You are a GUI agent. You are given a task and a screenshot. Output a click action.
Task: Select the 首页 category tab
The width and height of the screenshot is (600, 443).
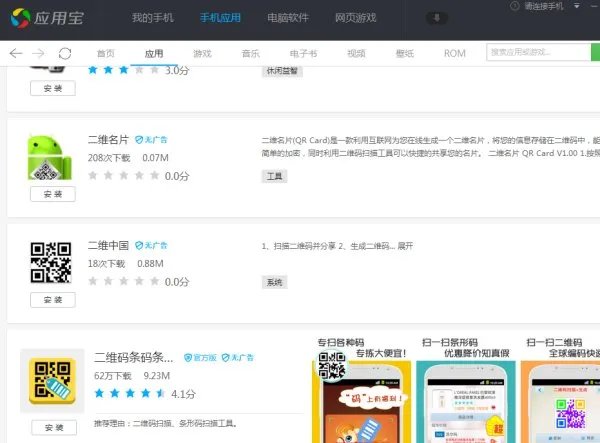106,53
